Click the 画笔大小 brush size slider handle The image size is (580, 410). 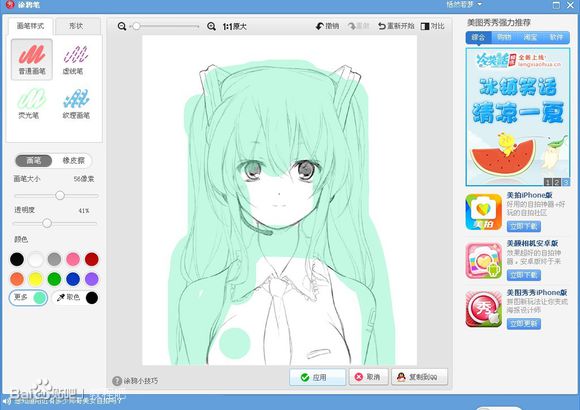[60, 195]
